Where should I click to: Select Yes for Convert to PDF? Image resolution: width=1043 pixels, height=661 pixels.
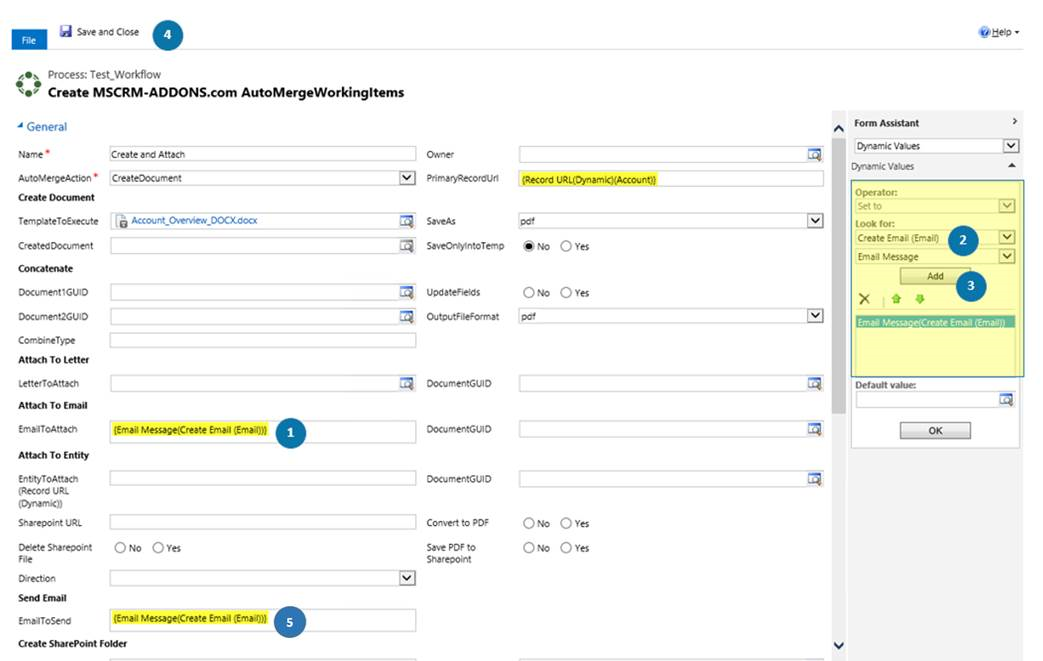coord(566,523)
